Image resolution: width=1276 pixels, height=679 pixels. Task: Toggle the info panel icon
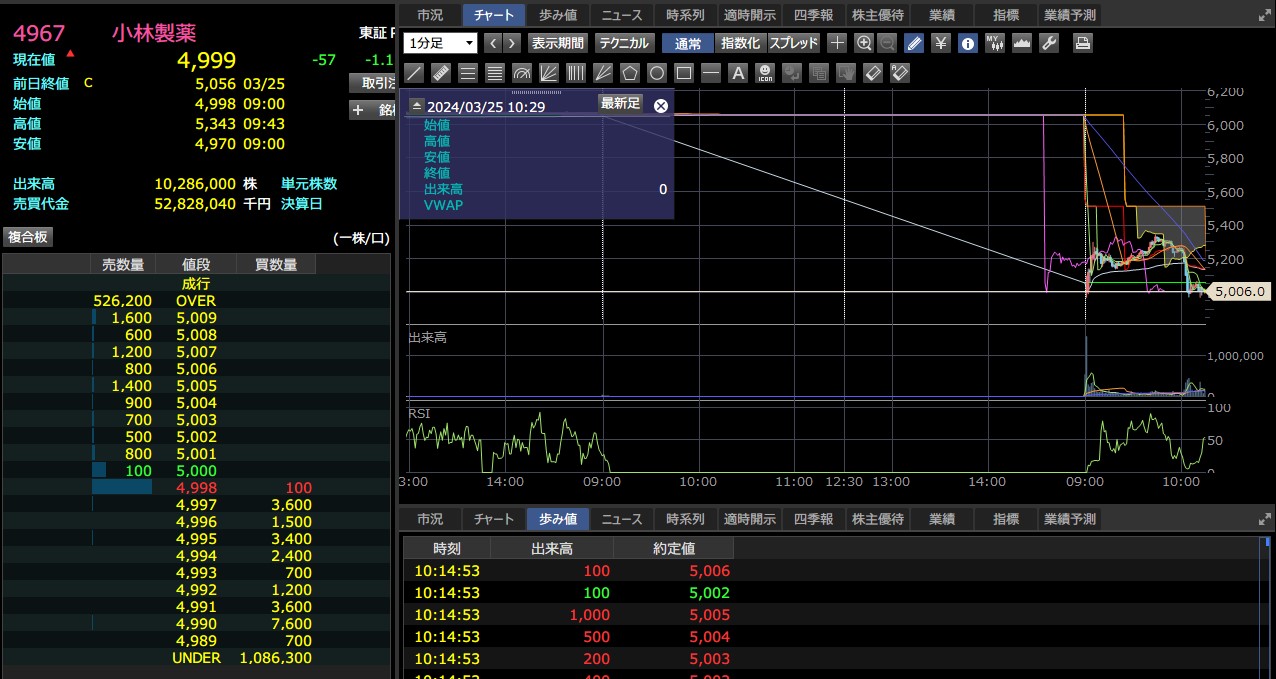(x=968, y=43)
